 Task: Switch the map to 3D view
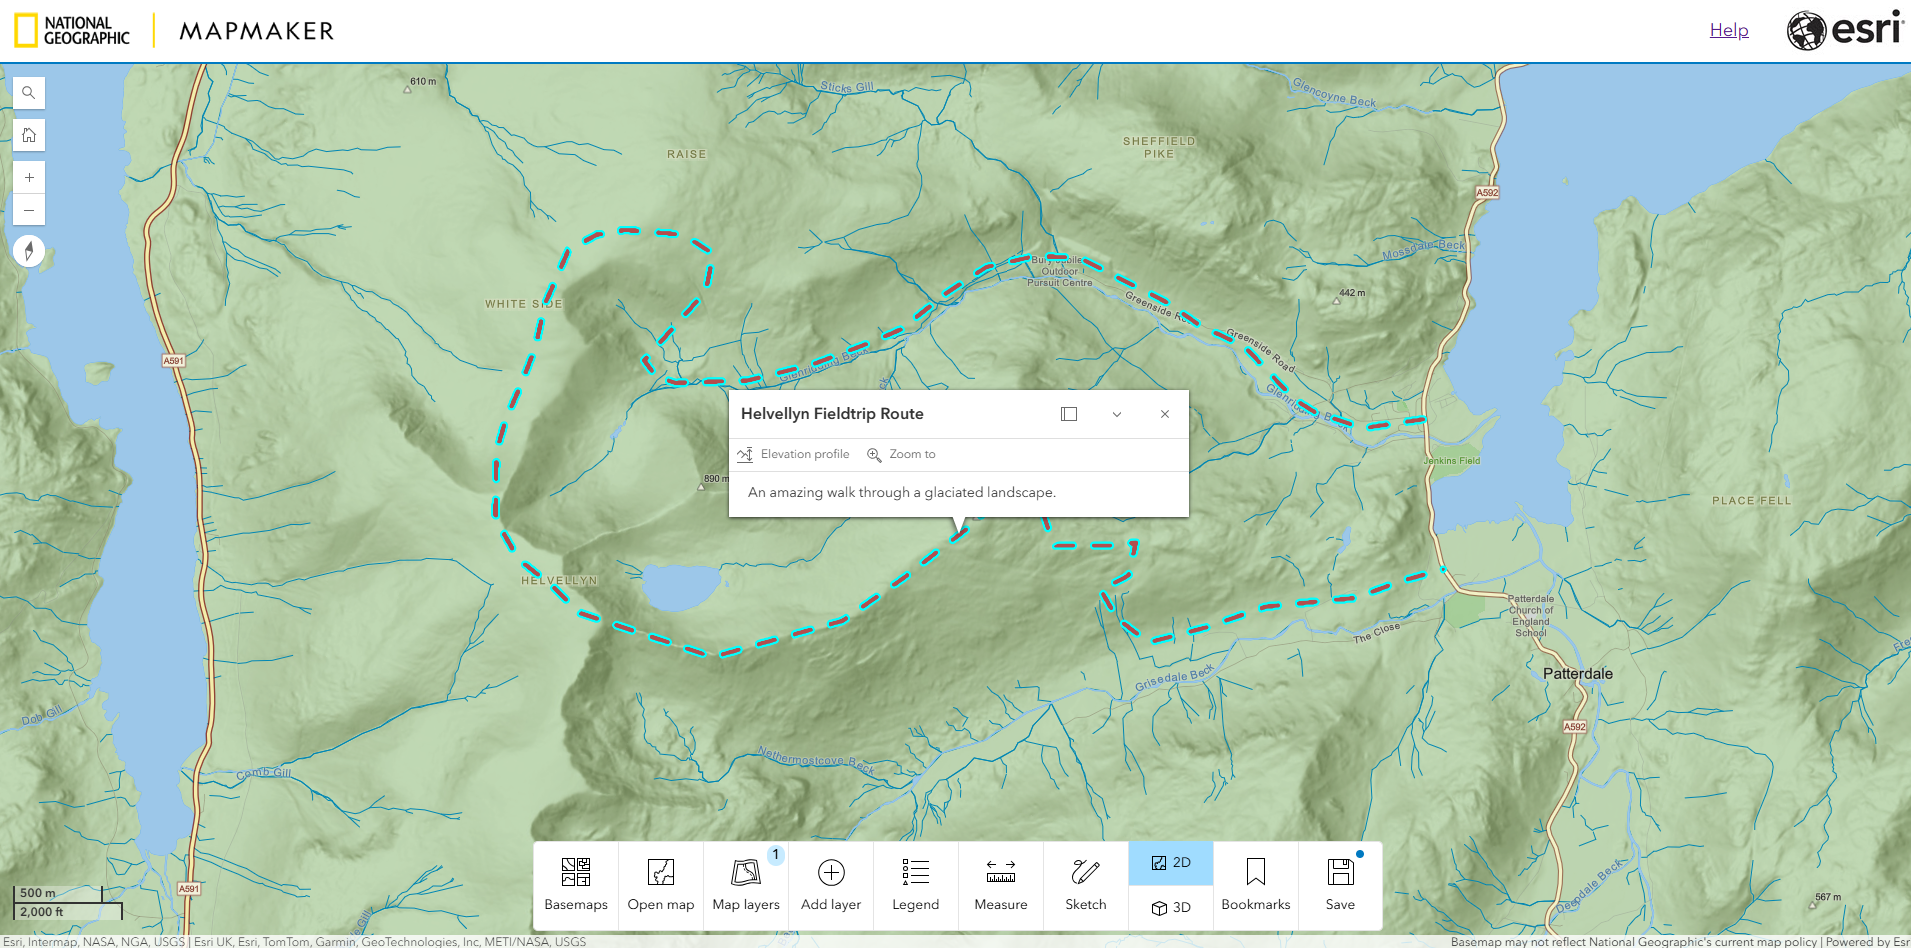(1170, 908)
